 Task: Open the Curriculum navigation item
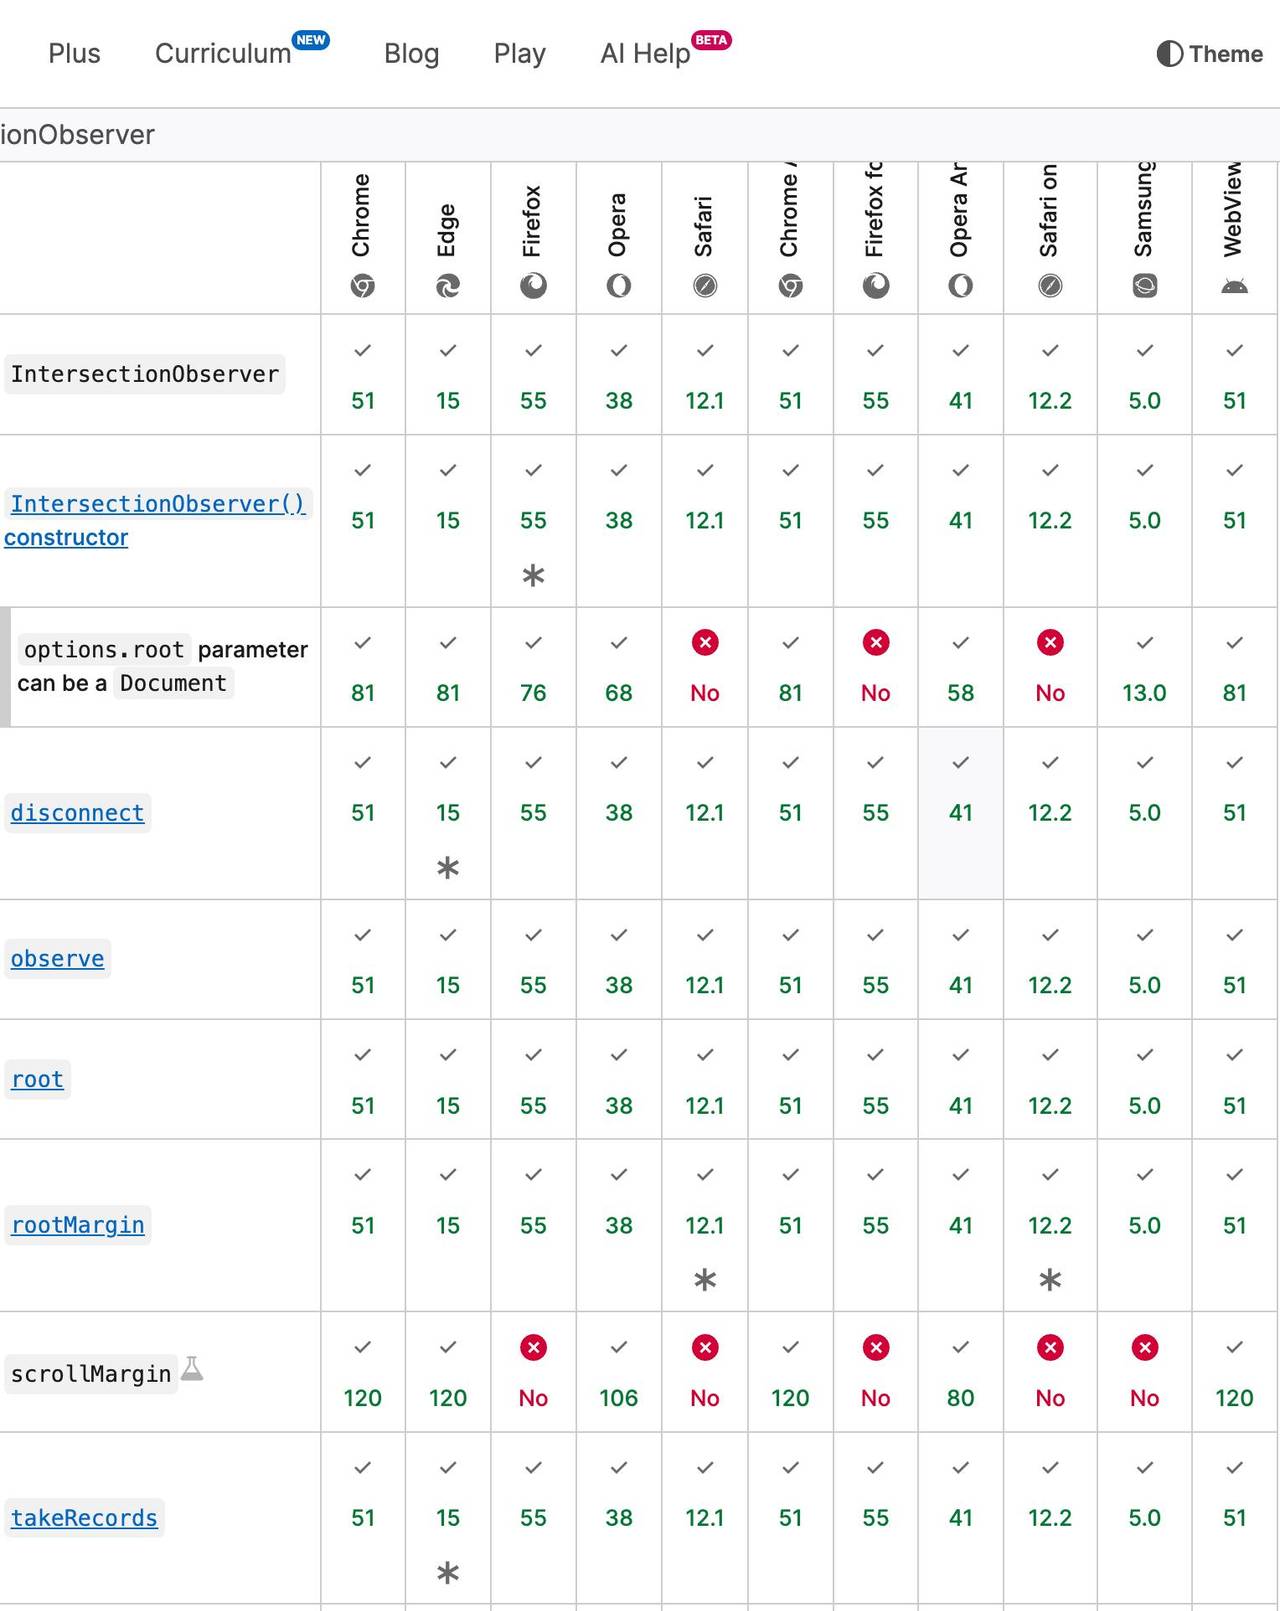[223, 54]
